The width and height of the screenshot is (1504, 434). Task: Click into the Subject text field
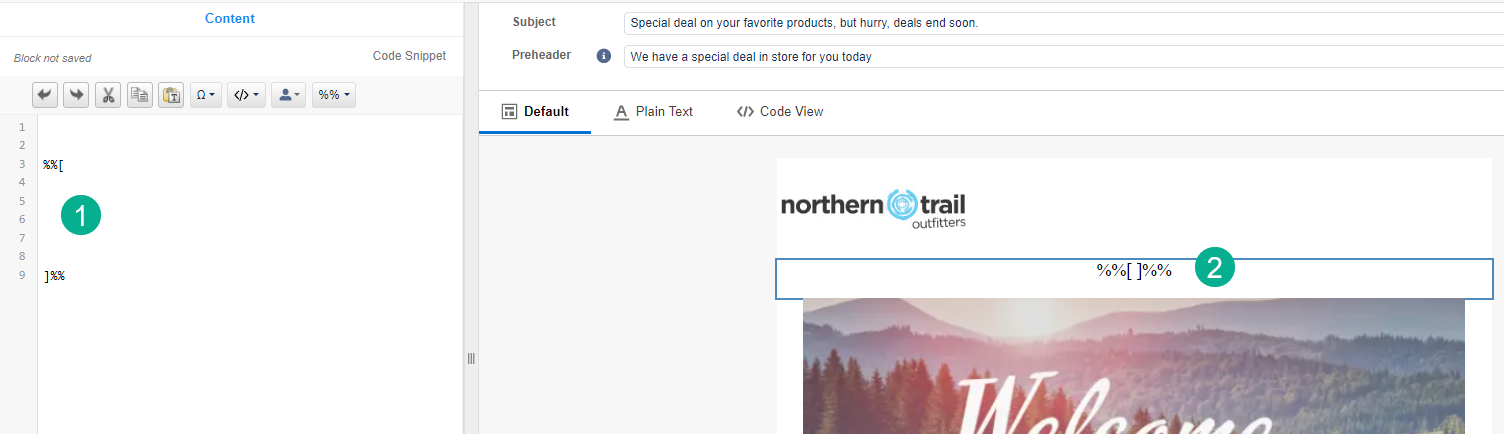(1060, 23)
